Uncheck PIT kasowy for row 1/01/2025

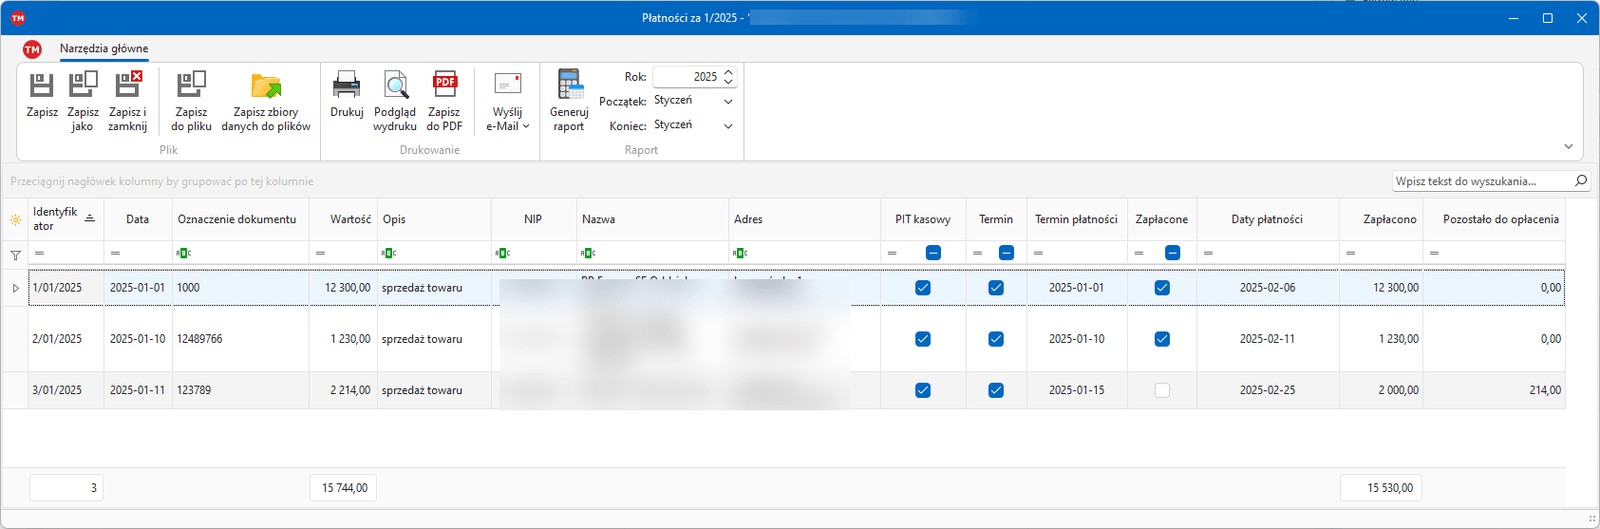(923, 288)
